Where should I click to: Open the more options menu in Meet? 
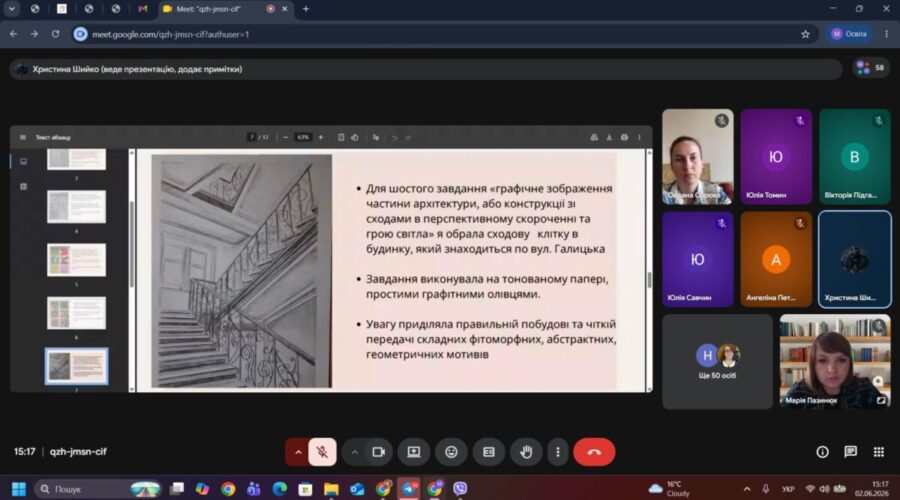pyautogui.click(x=557, y=452)
